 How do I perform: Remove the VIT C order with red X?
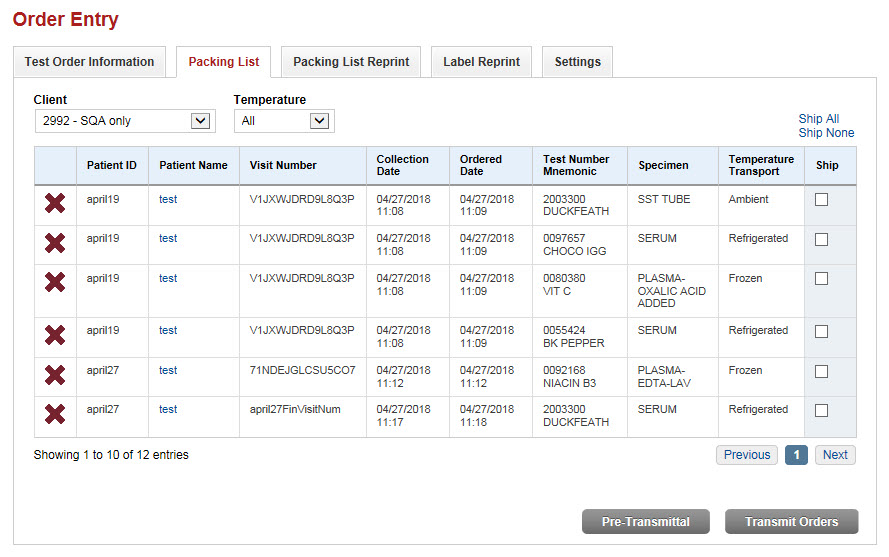55,282
